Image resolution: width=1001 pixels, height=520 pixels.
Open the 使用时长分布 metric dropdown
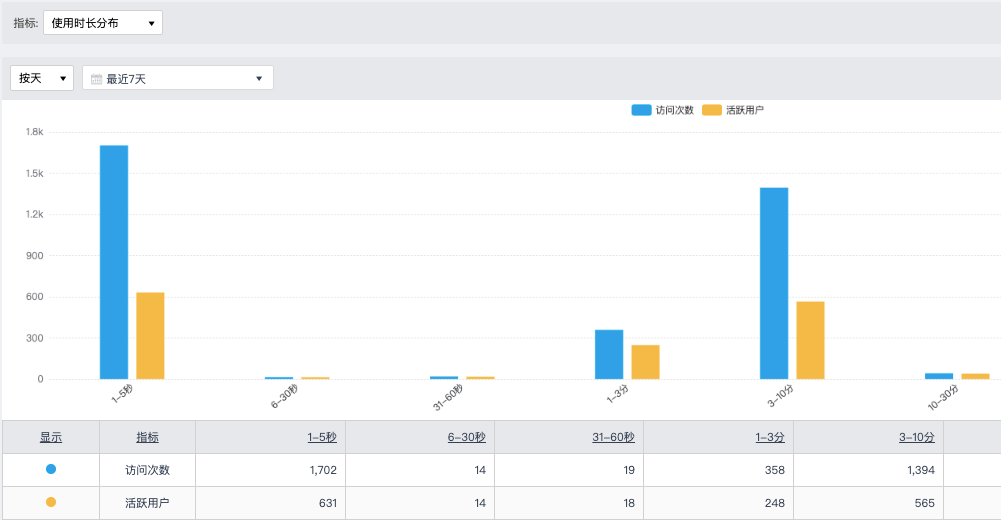click(103, 23)
